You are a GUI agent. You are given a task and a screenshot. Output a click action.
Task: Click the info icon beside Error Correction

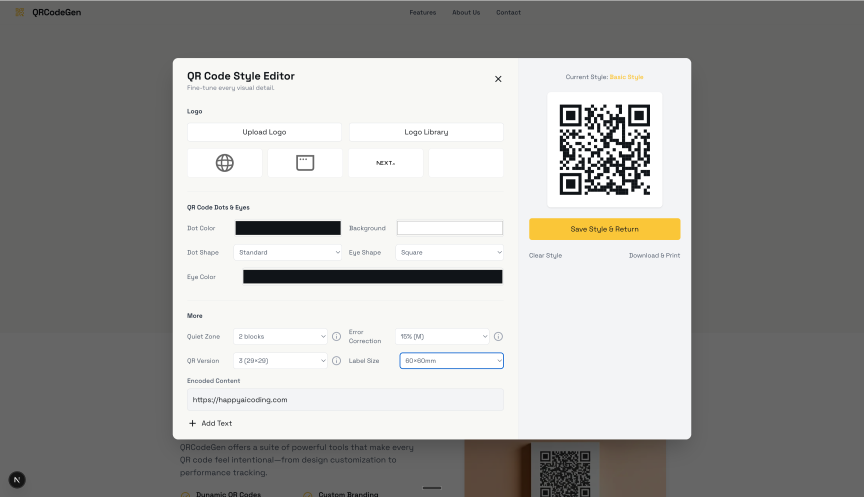(498, 337)
